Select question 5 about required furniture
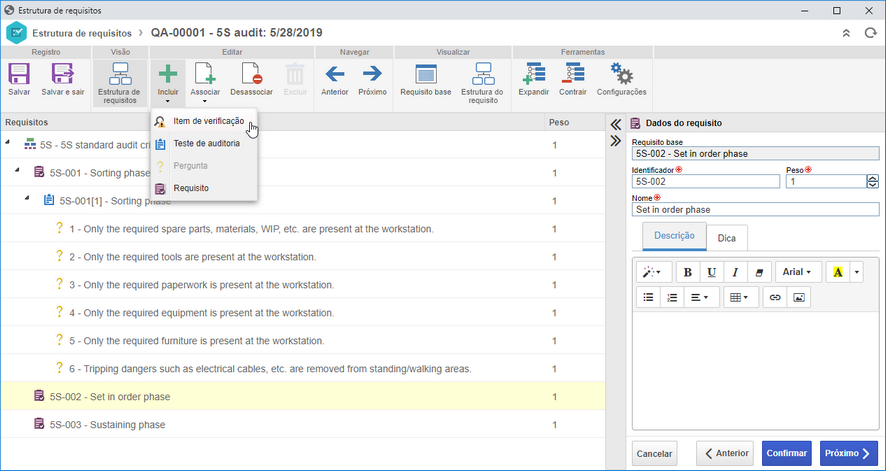The height and width of the screenshot is (471, 886). point(302,341)
